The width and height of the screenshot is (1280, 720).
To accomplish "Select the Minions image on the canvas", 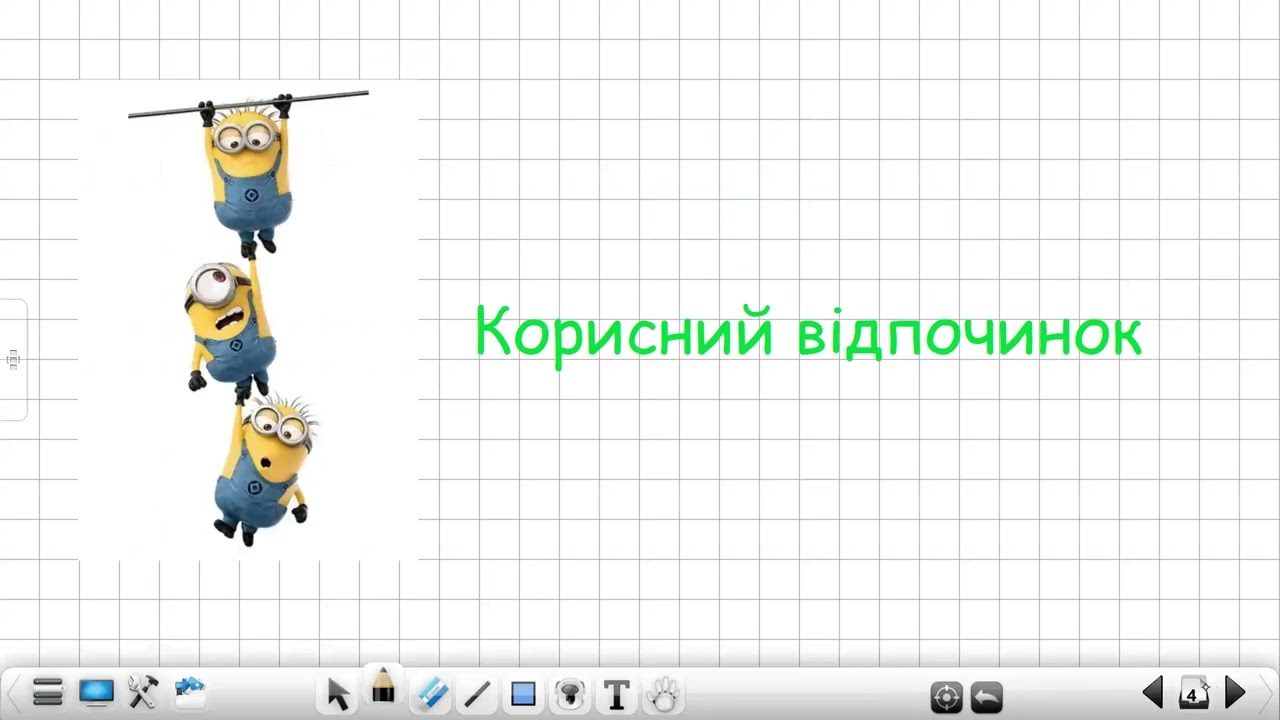I will (248, 320).
